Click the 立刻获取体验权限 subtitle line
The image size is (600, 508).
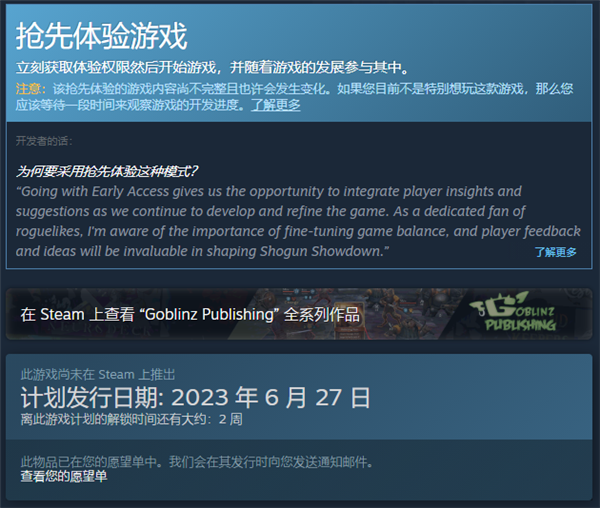(x=213, y=67)
